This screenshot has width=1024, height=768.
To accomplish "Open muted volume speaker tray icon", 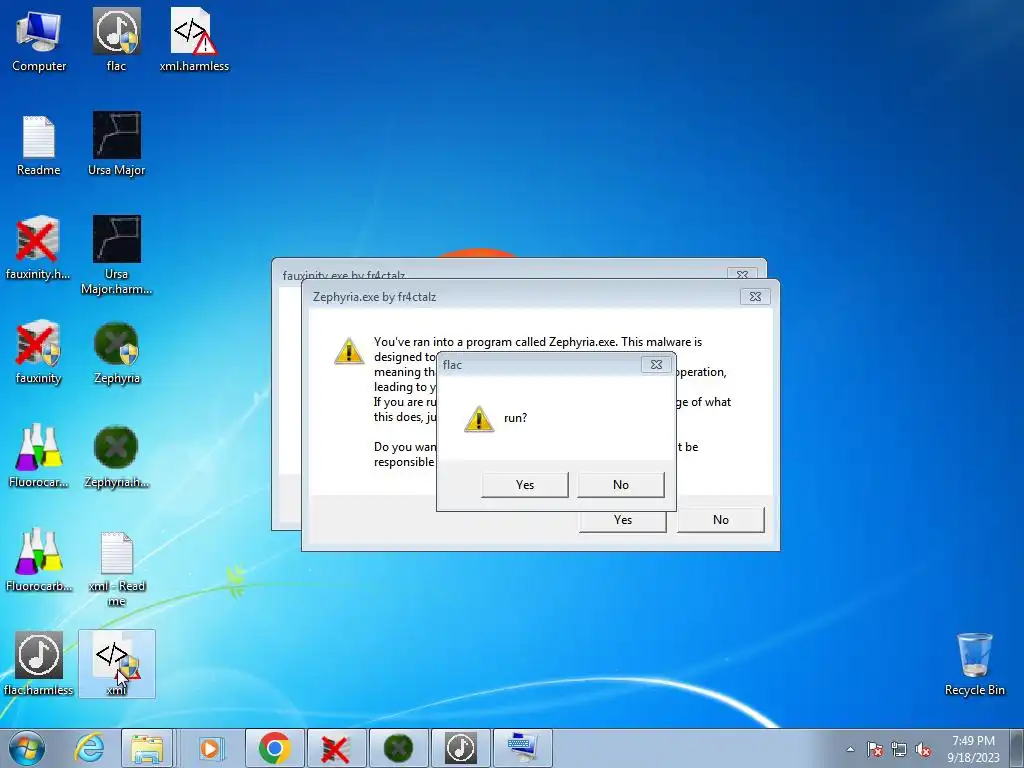I will click(923, 749).
